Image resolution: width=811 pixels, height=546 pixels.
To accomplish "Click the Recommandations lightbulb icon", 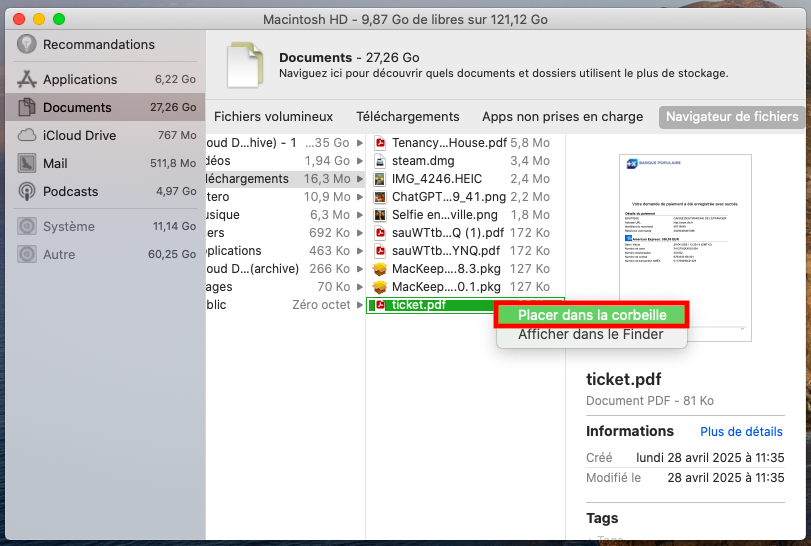I will click(x=27, y=44).
